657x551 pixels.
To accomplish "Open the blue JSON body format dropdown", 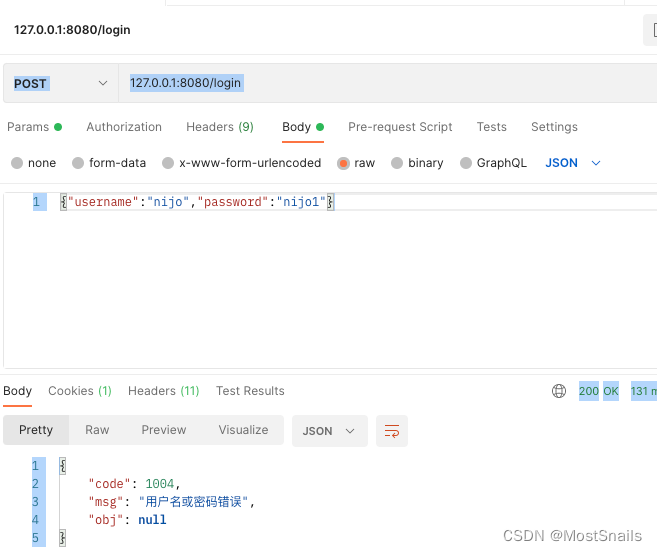I will (x=573, y=163).
